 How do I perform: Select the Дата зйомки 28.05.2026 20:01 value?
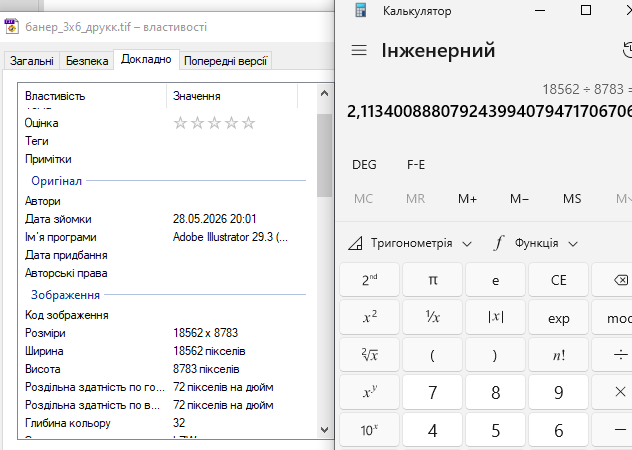(x=214, y=219)
